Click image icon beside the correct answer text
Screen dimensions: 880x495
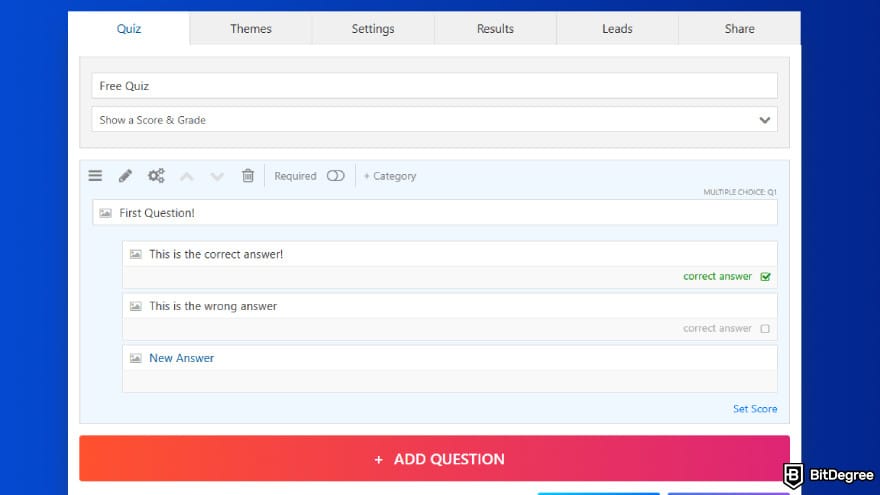136,255
